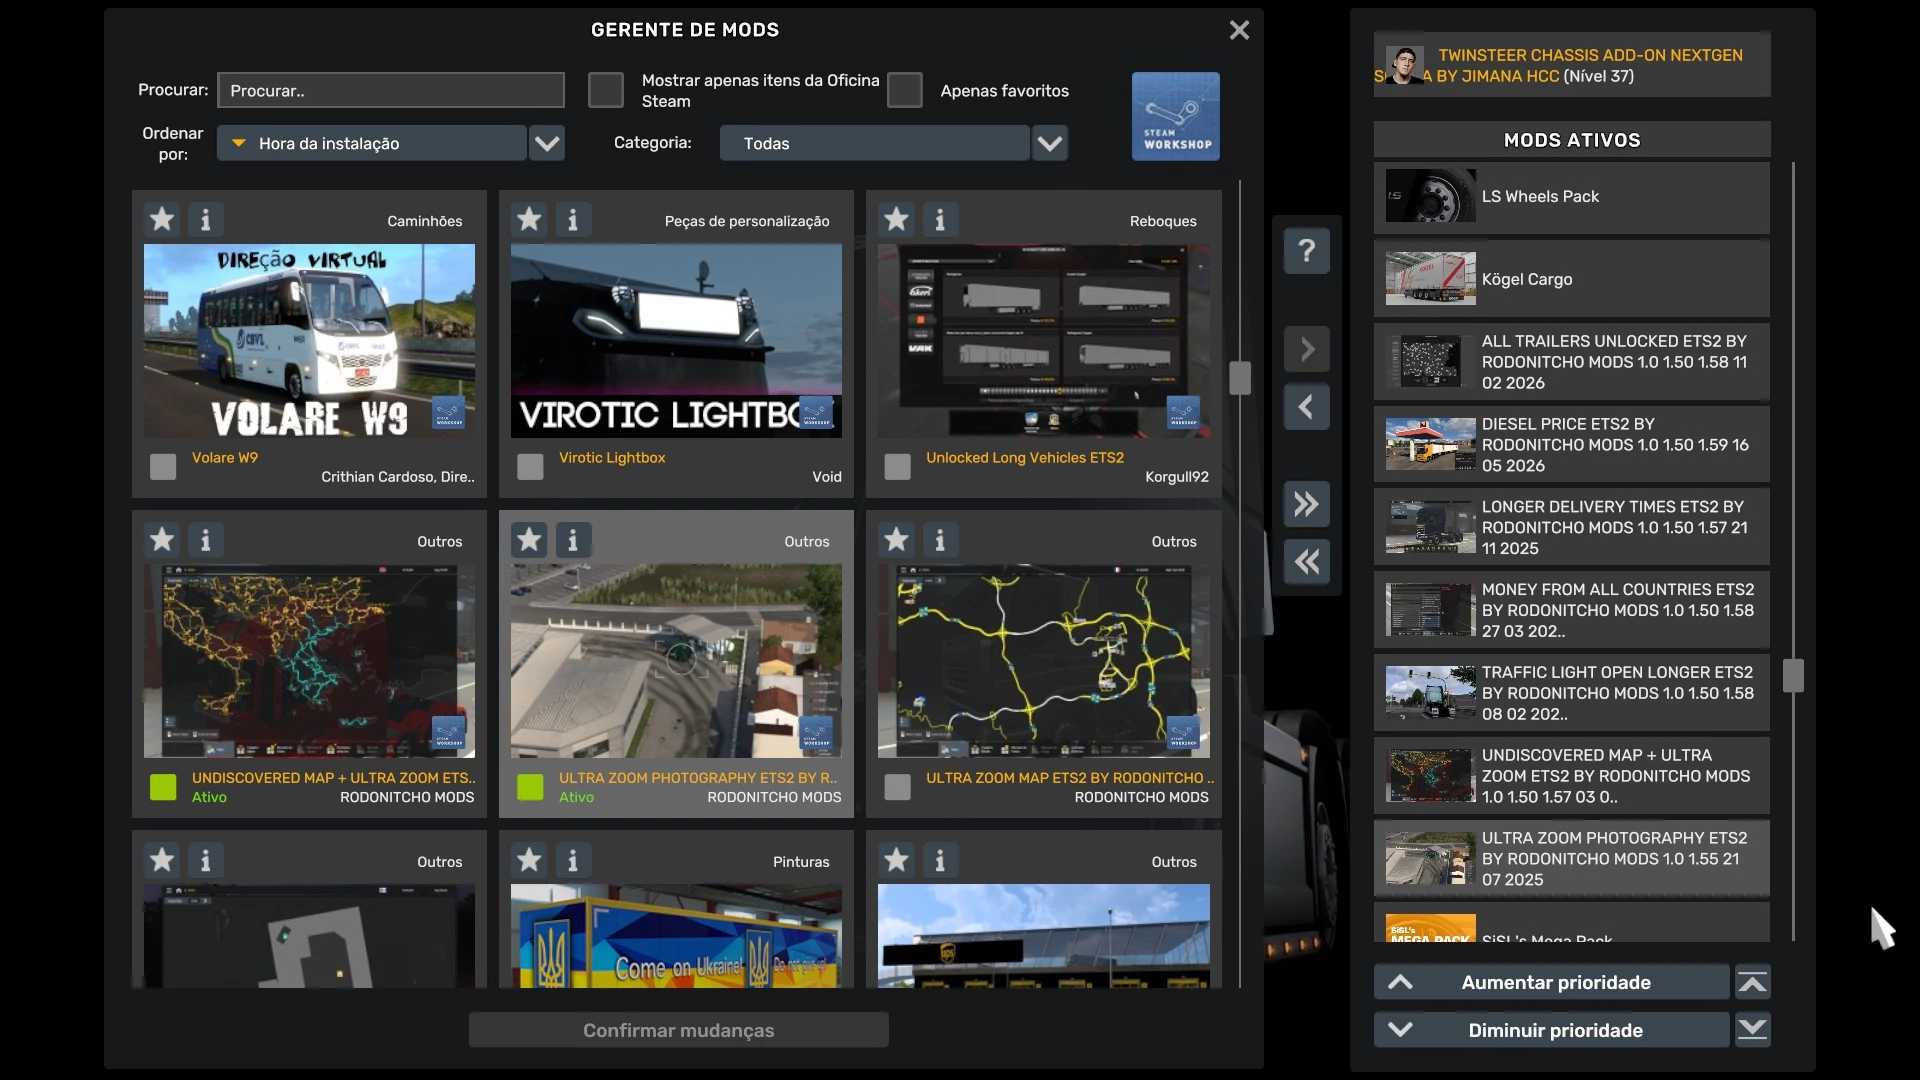
Task: Select Diesel Price ETS2 active mod
Action: (1572, 445)
